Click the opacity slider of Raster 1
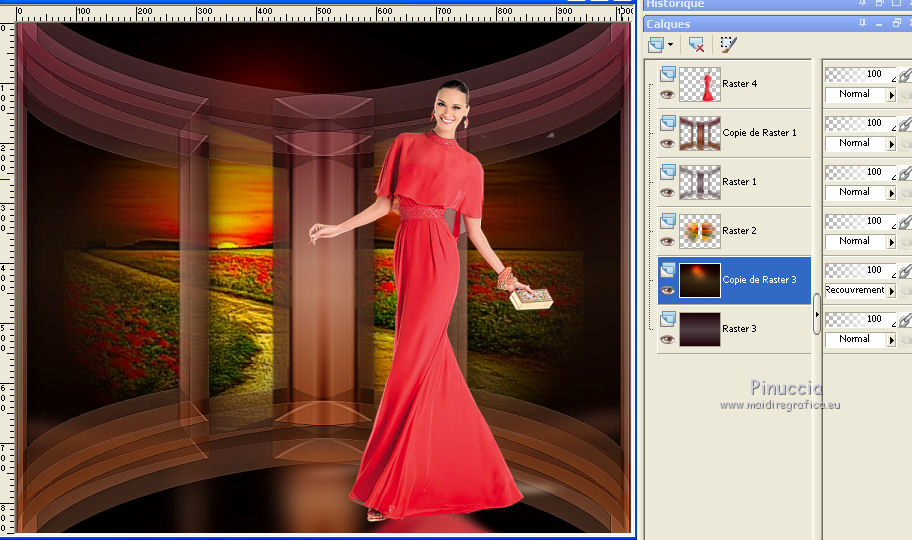The image size is (912, 540). [860, 172]
